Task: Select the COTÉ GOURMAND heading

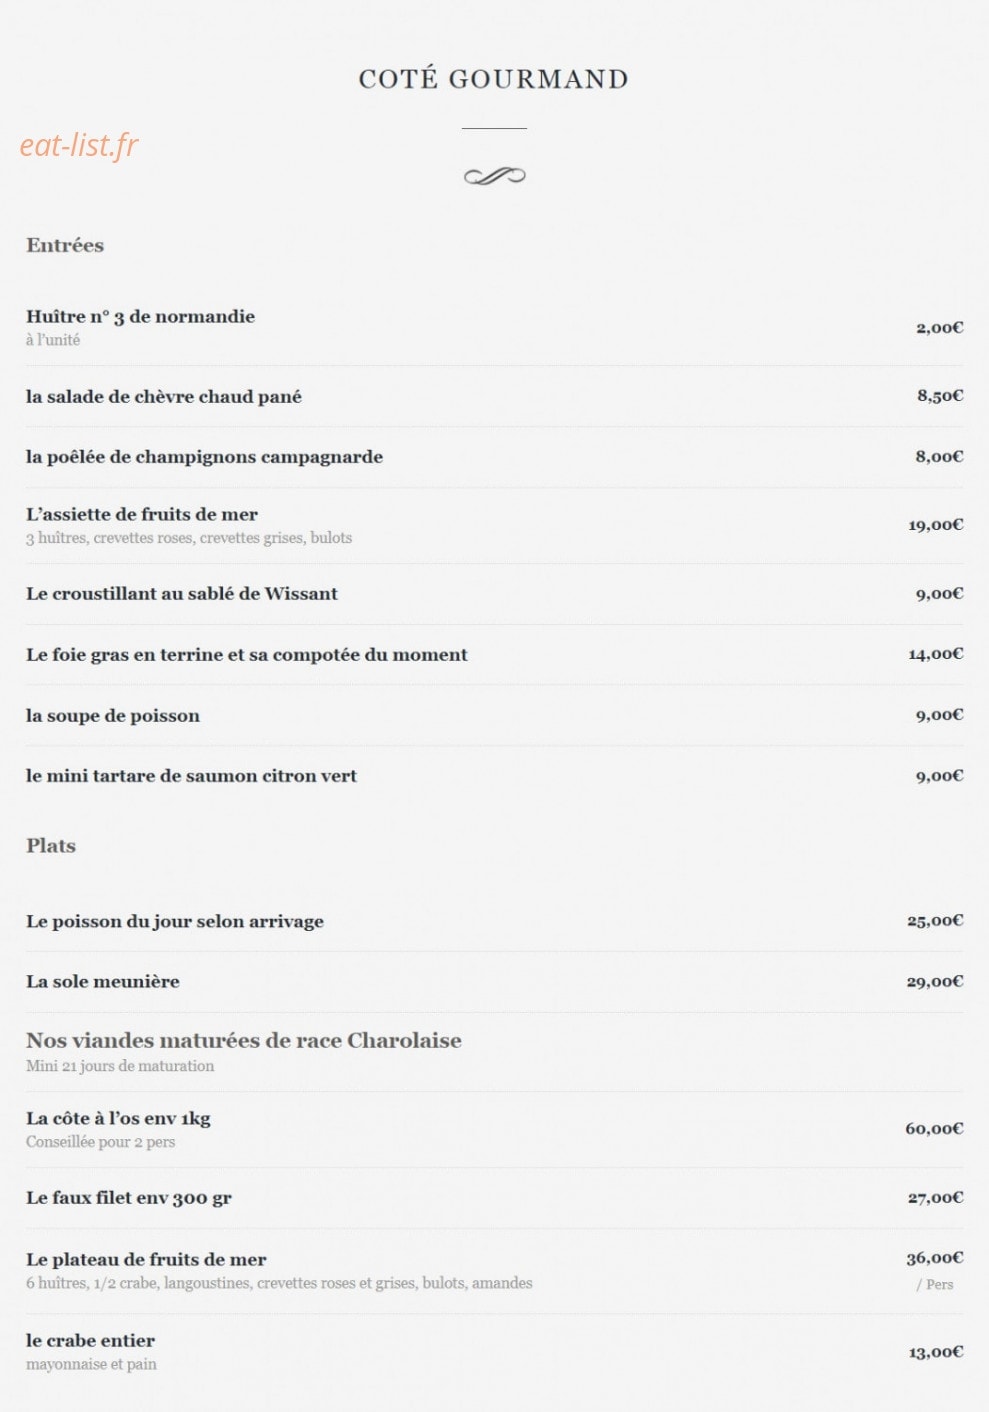Action: (494, 79)
